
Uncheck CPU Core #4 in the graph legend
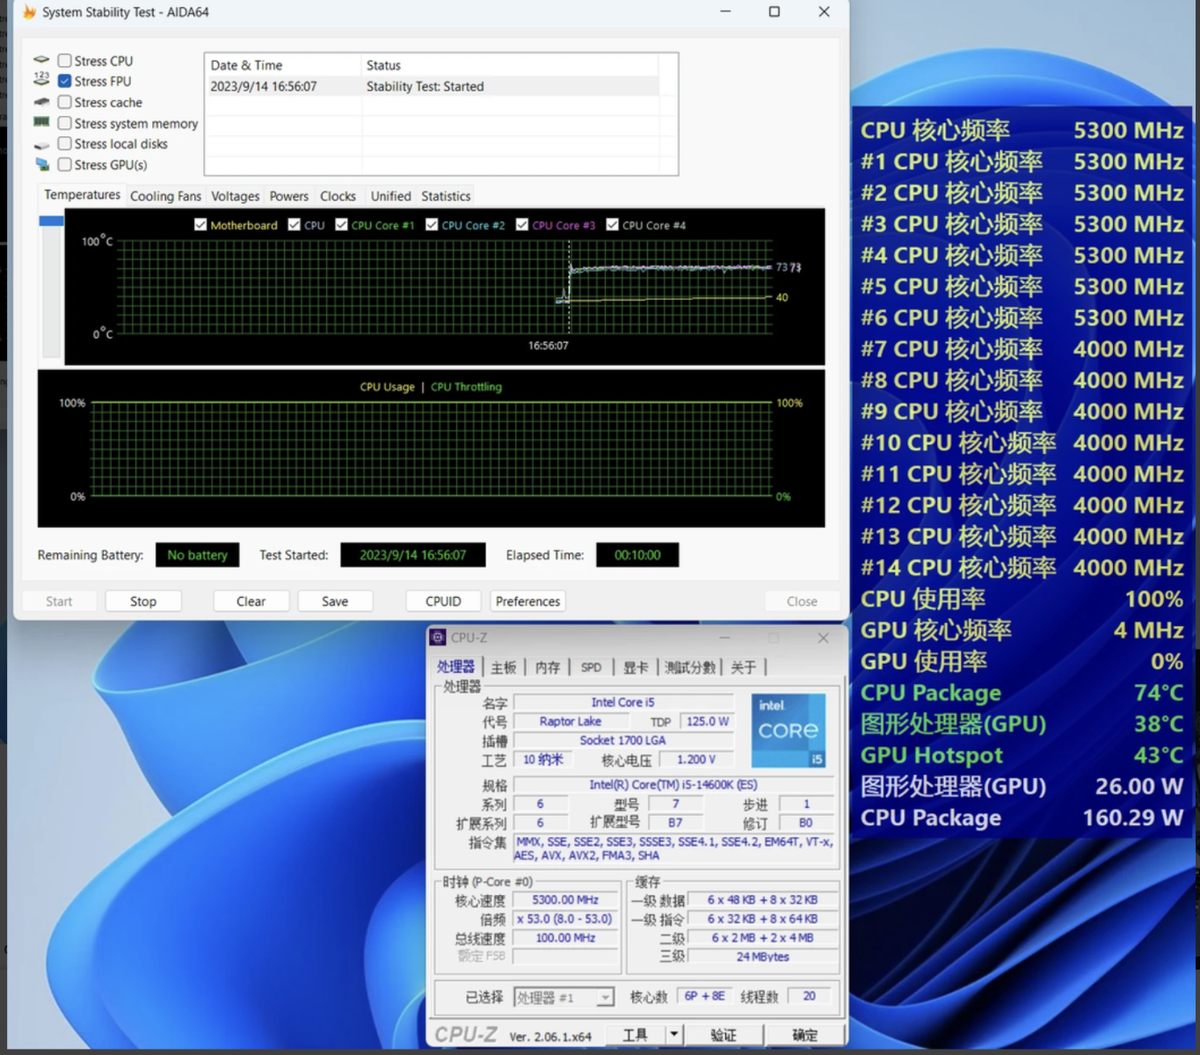613,225
